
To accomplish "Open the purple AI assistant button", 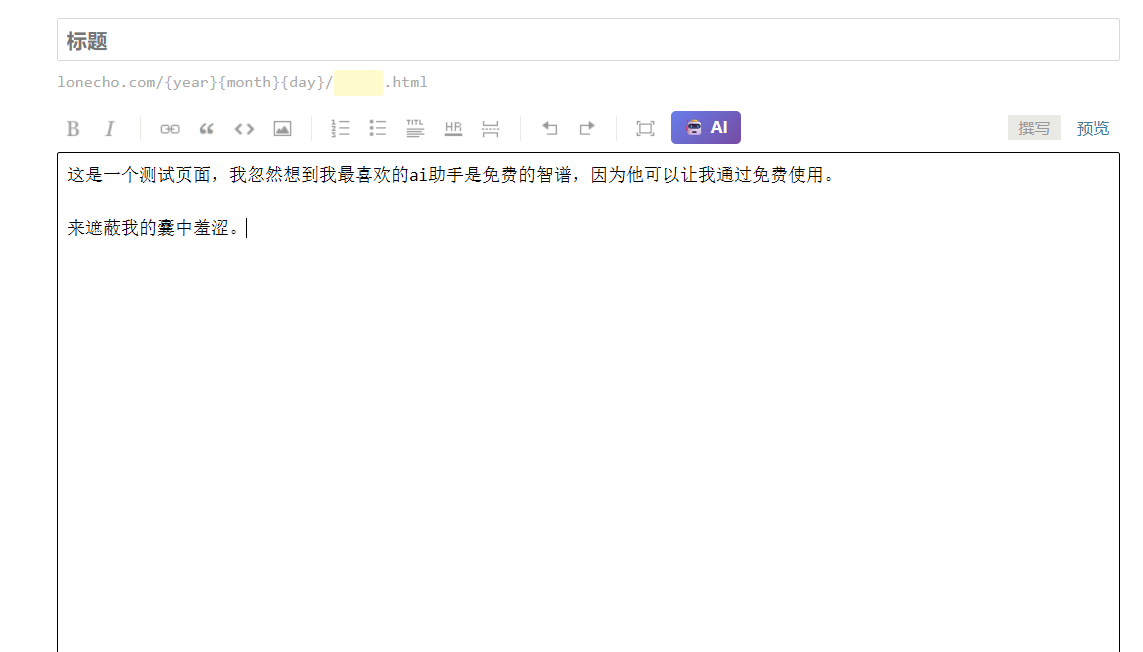I will 706,128.
